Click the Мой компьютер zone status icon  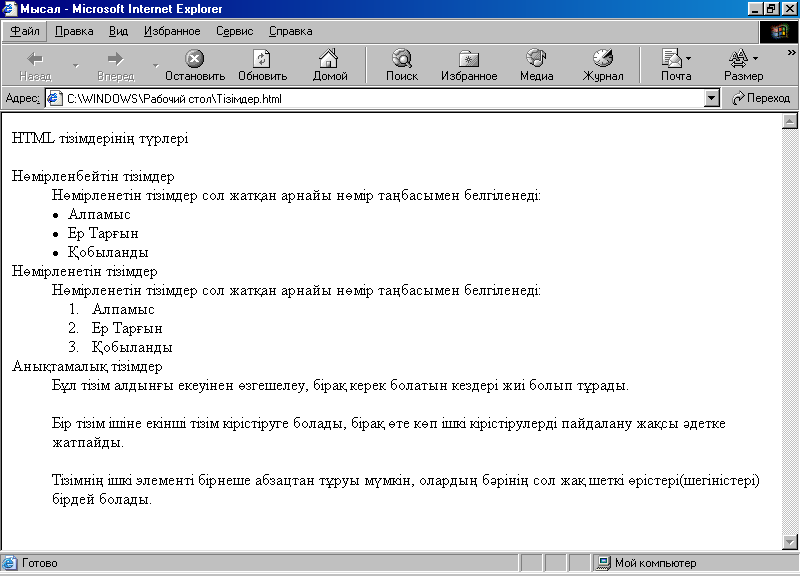[x=604, y=563]
